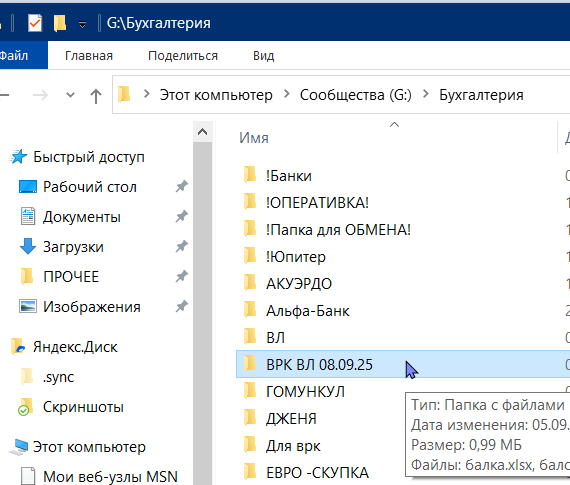Select Яндекс.Диск in navigation pane
Screen dimensions: 570x485
(x=75, y=347)
